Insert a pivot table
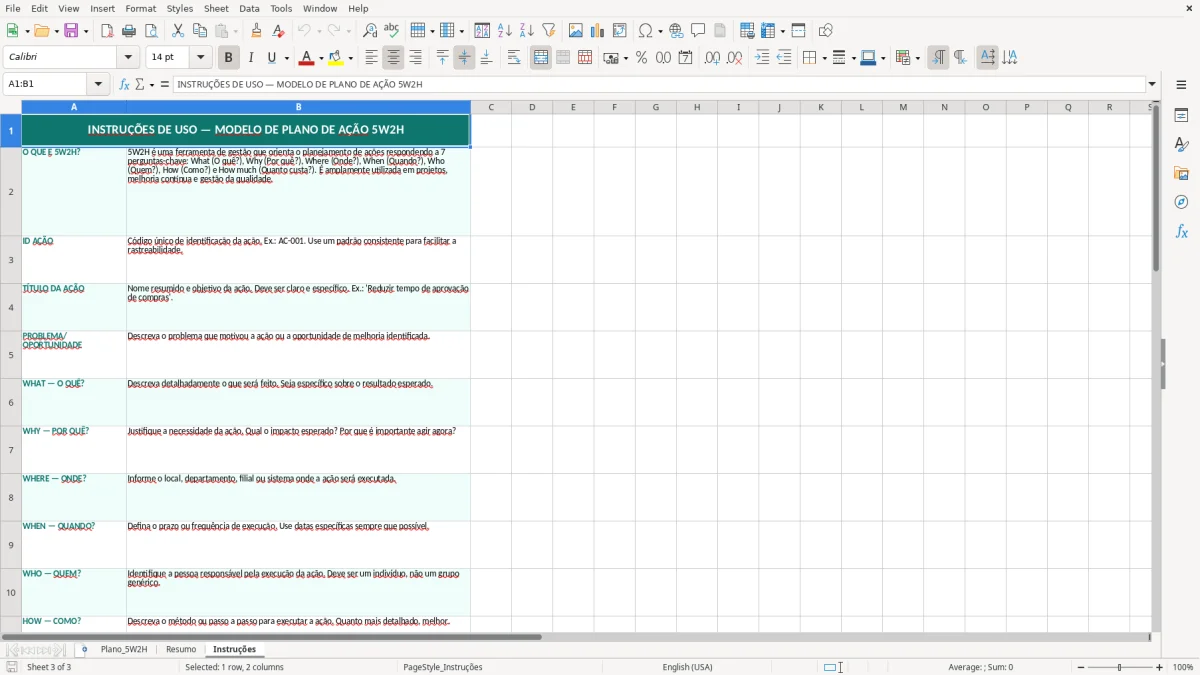 620,31
